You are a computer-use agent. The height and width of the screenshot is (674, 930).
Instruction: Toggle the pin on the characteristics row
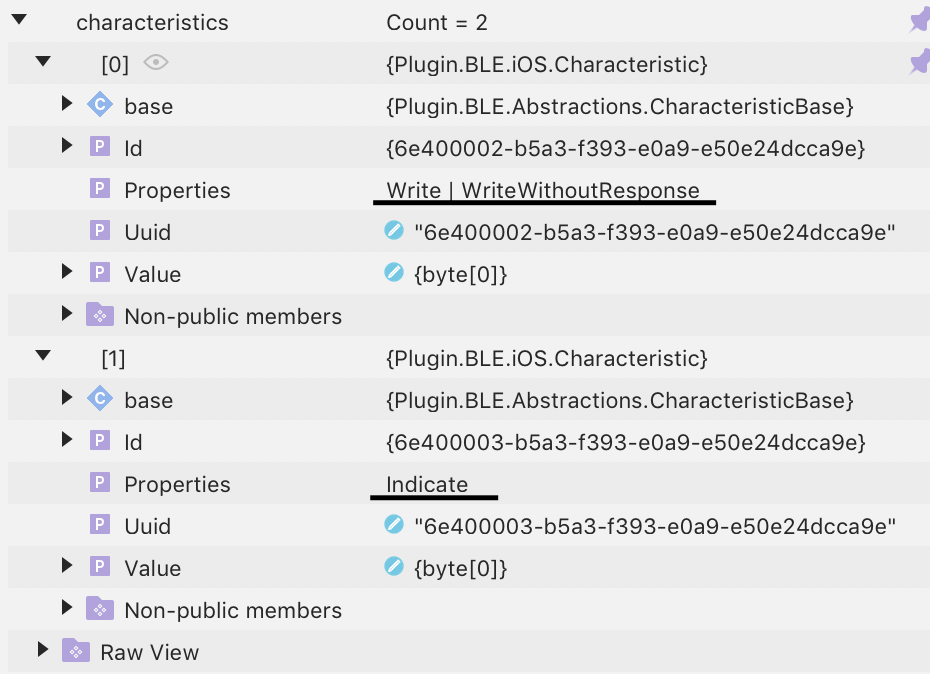(x=917, y=20)
